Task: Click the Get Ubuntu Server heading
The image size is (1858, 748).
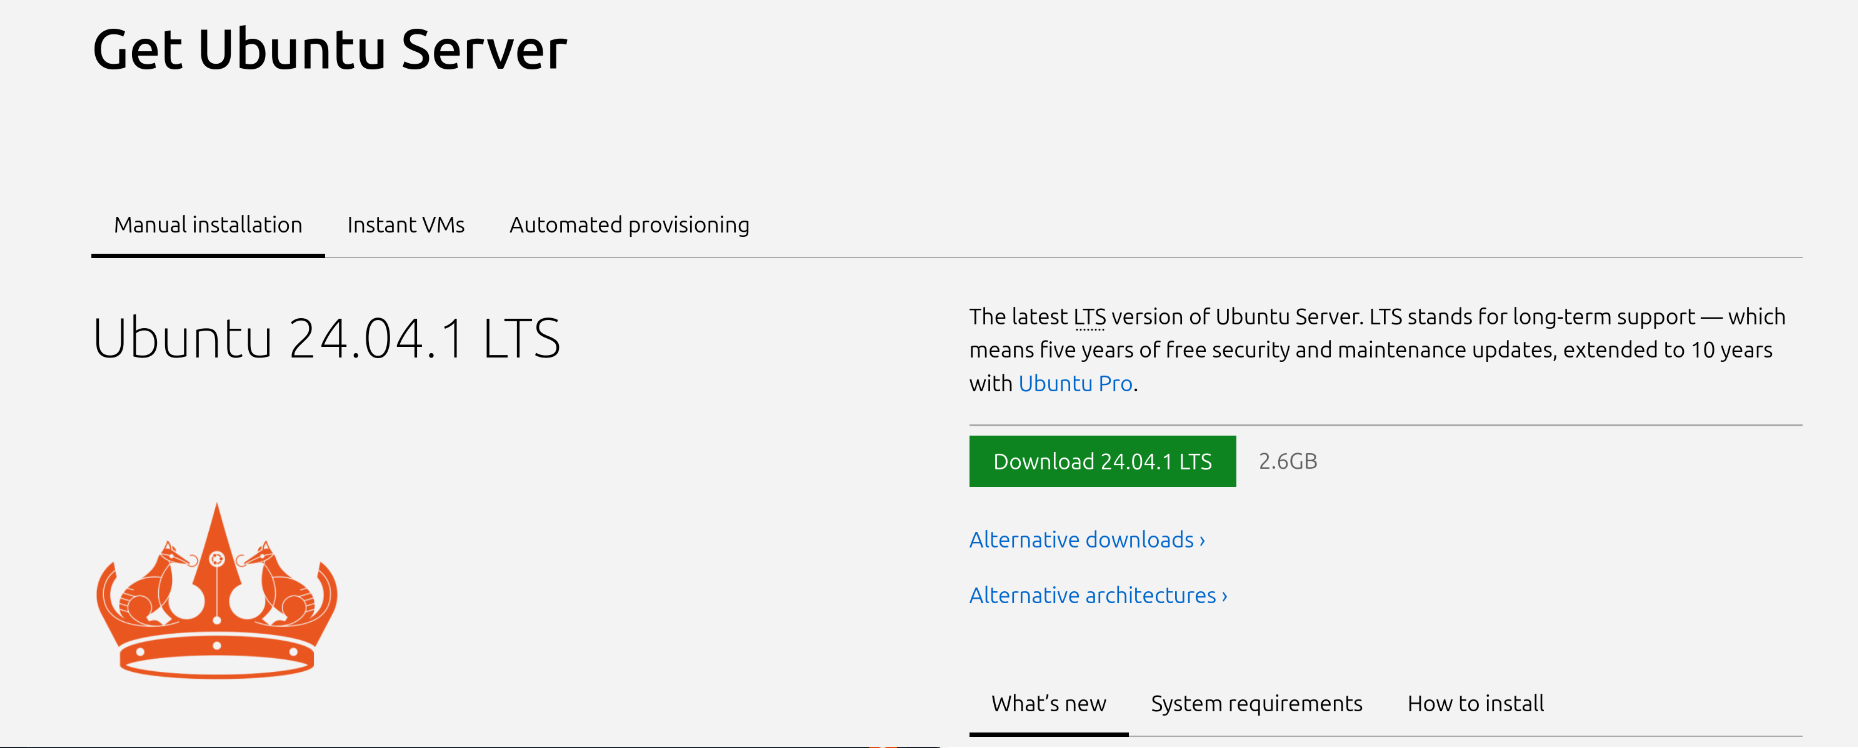Action: click(329, 47)
